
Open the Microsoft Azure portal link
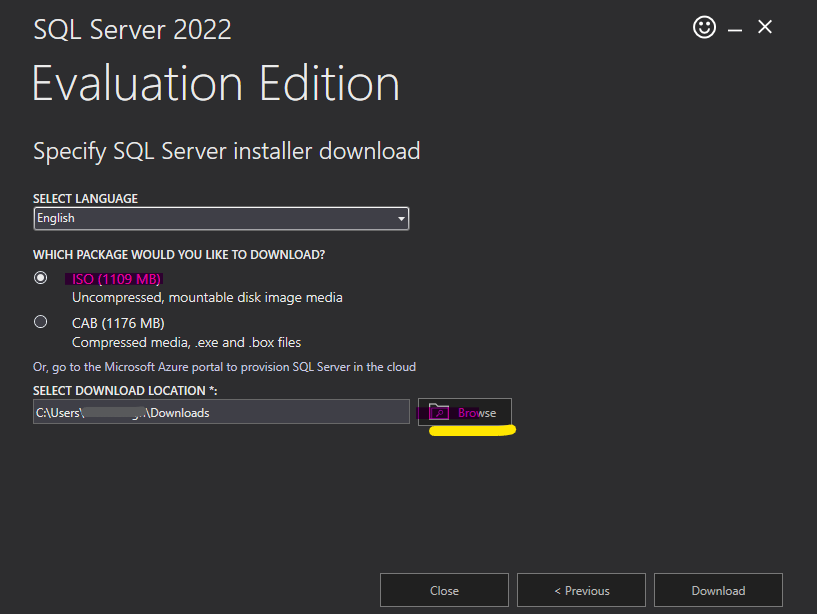tap(224, 367)
